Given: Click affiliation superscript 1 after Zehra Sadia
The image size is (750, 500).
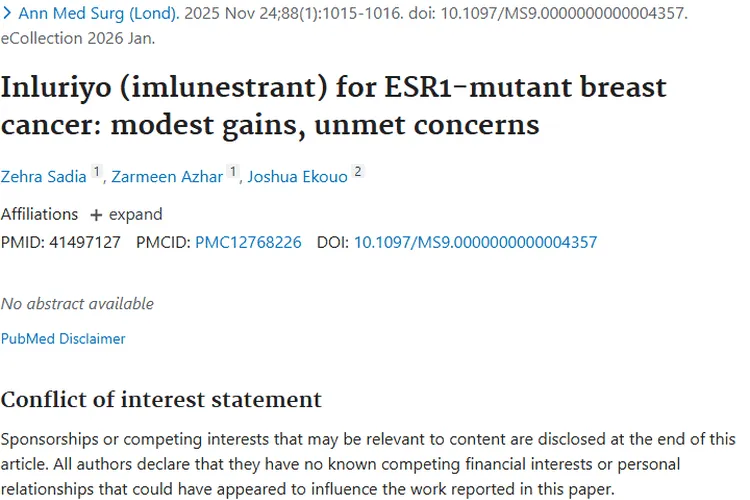Looking at the screenshot, I should point(97,172).
